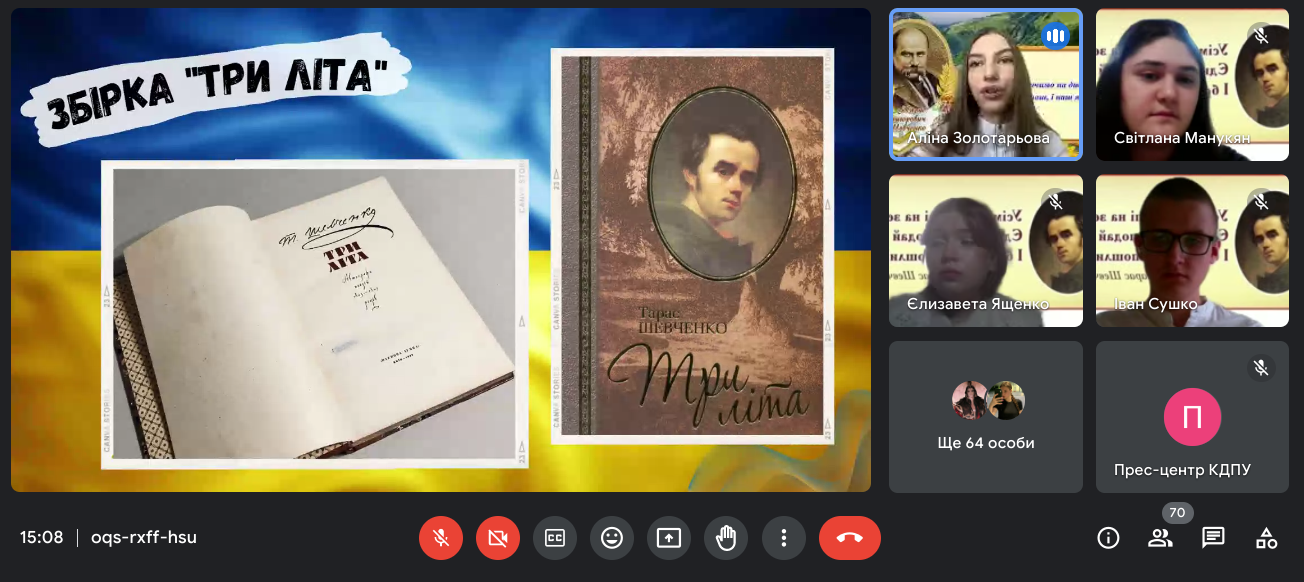Click Світлана Манукян's video tile
This screenshot has width=1304, height=582.
[x=1192, y=85]
